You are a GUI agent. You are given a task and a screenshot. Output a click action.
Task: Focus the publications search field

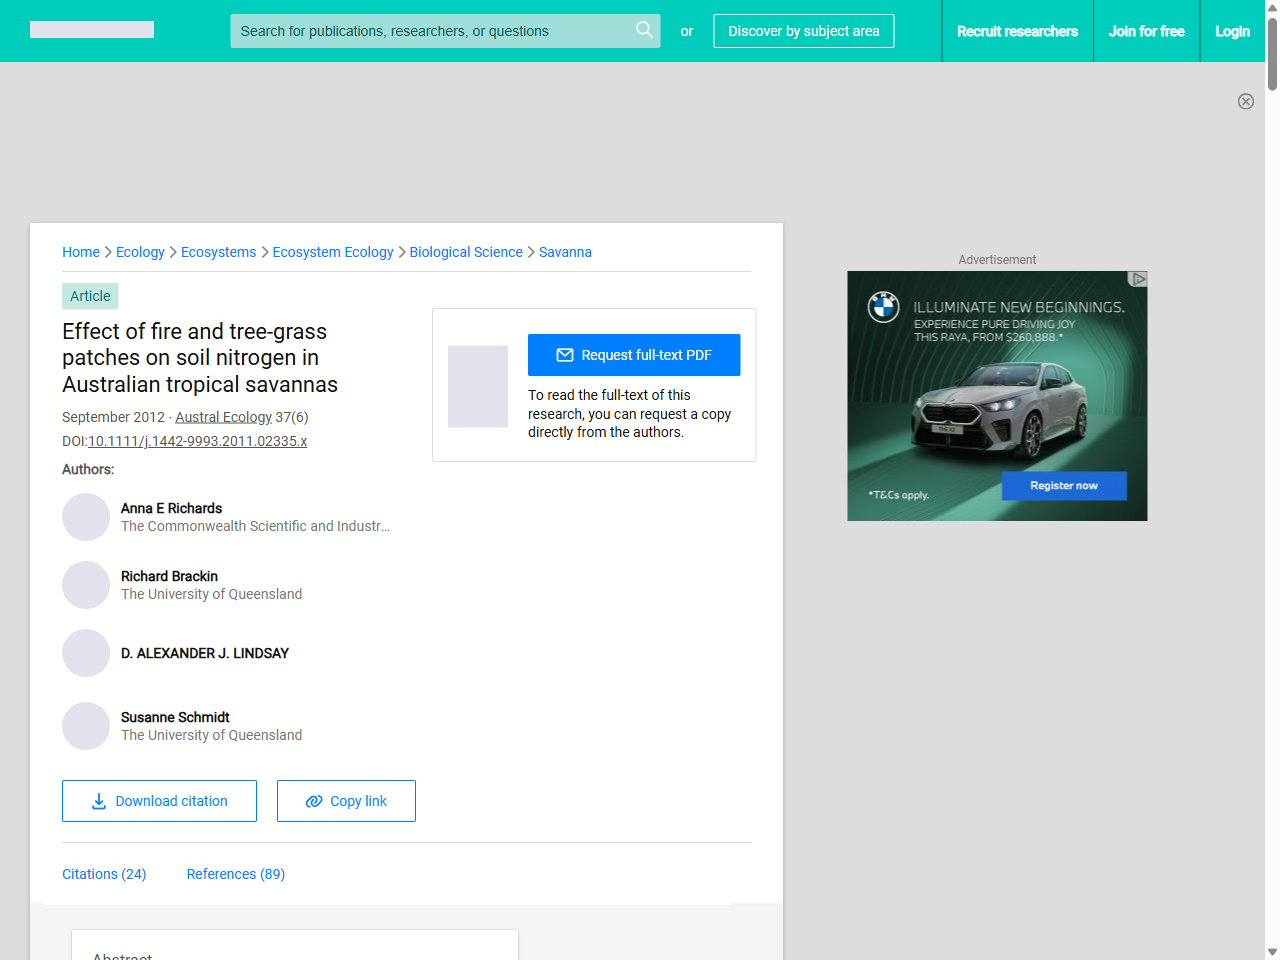[430, 31]
